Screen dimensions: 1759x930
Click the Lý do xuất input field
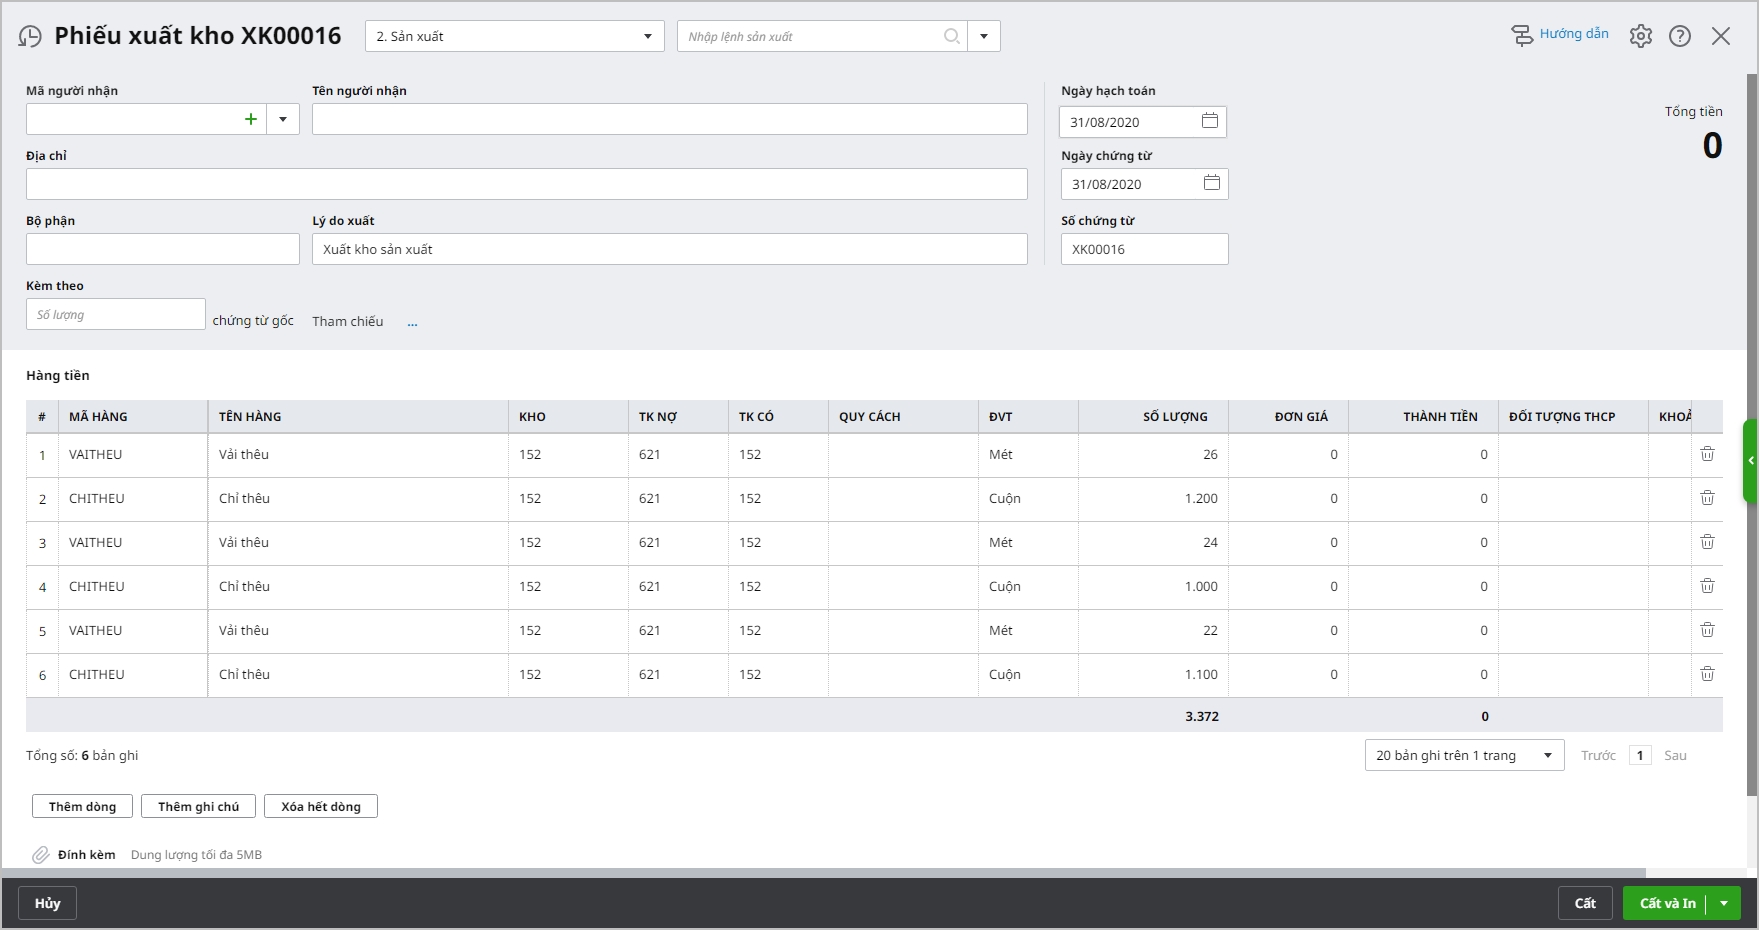pos(669,249)
